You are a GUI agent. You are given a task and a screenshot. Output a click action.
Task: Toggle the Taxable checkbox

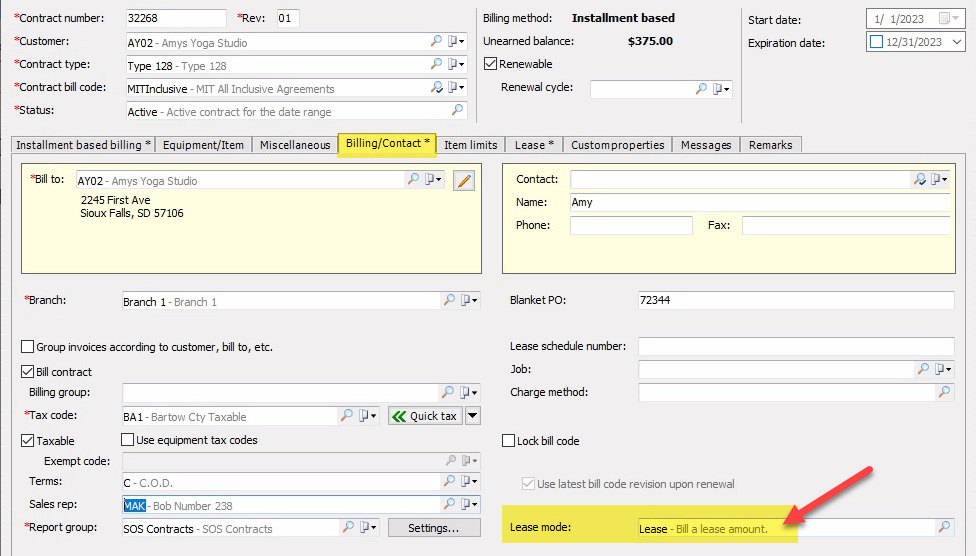(x=27, y=441)
